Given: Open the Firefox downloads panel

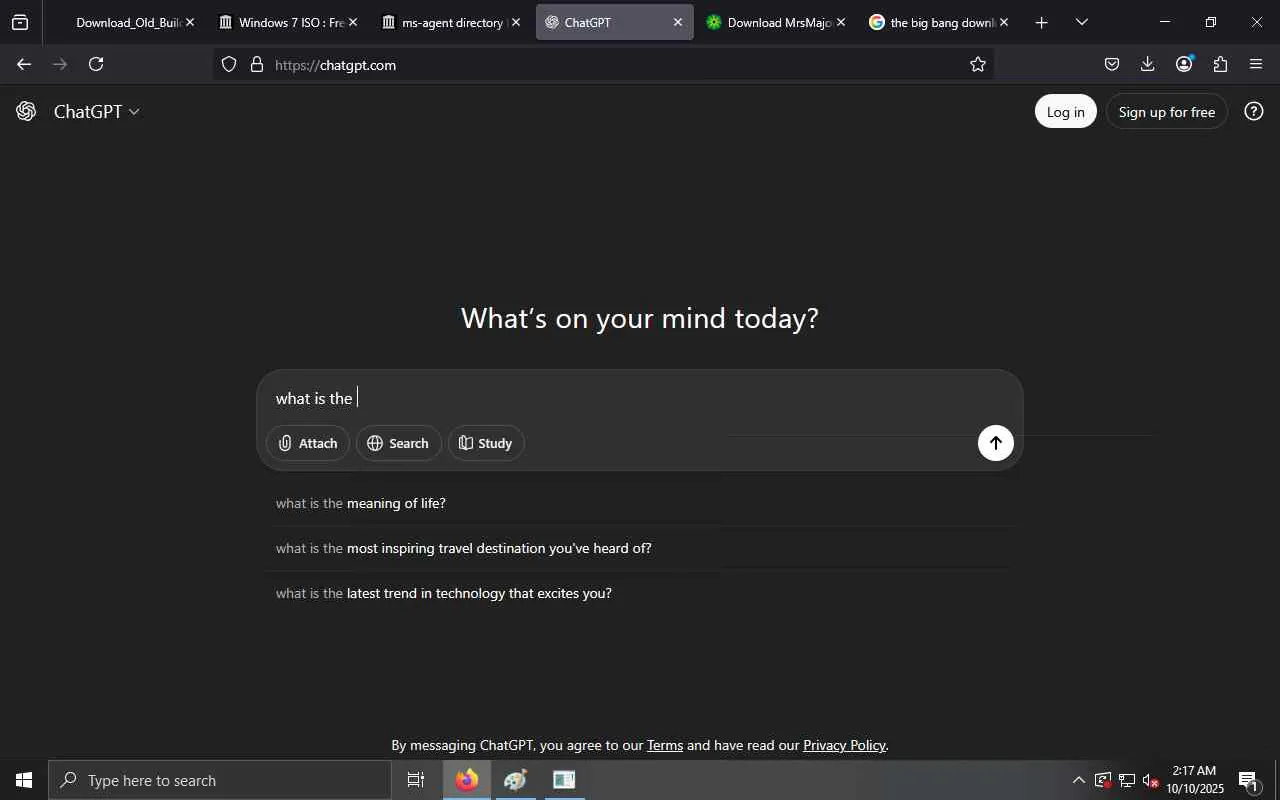Looking at the screenshot, I should click(x=1148, y=64).
